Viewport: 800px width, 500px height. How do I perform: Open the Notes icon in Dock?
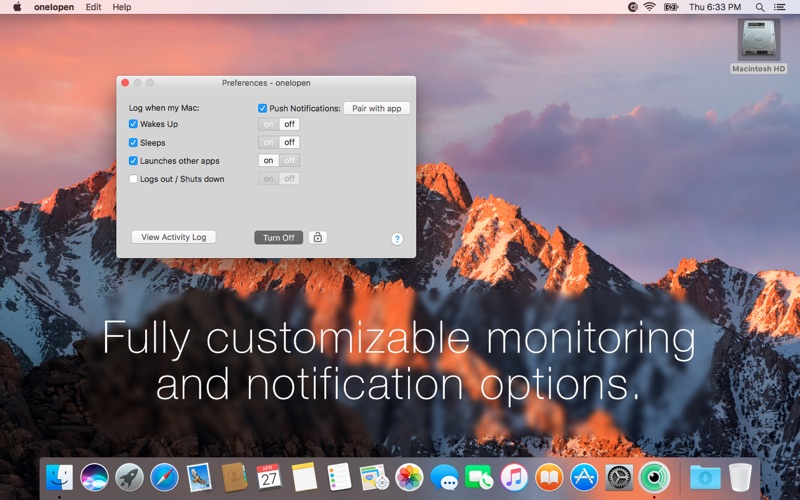click(304, 478)
